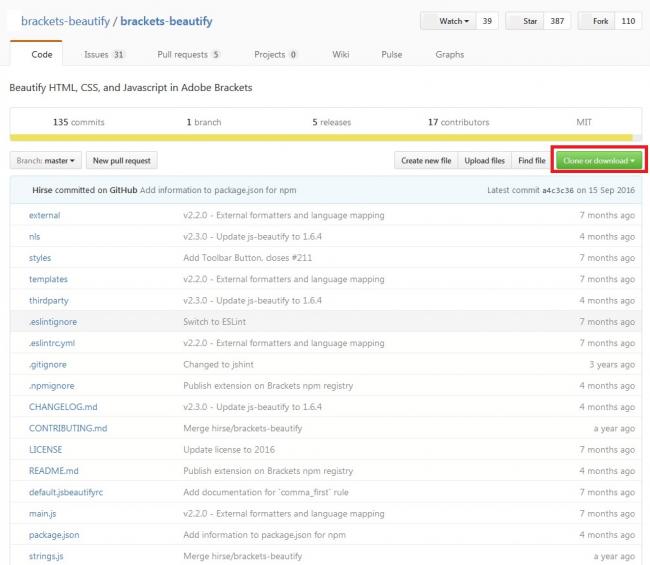Open the nls folder
This screenshot has height=565, width=650.
point(34,237)
